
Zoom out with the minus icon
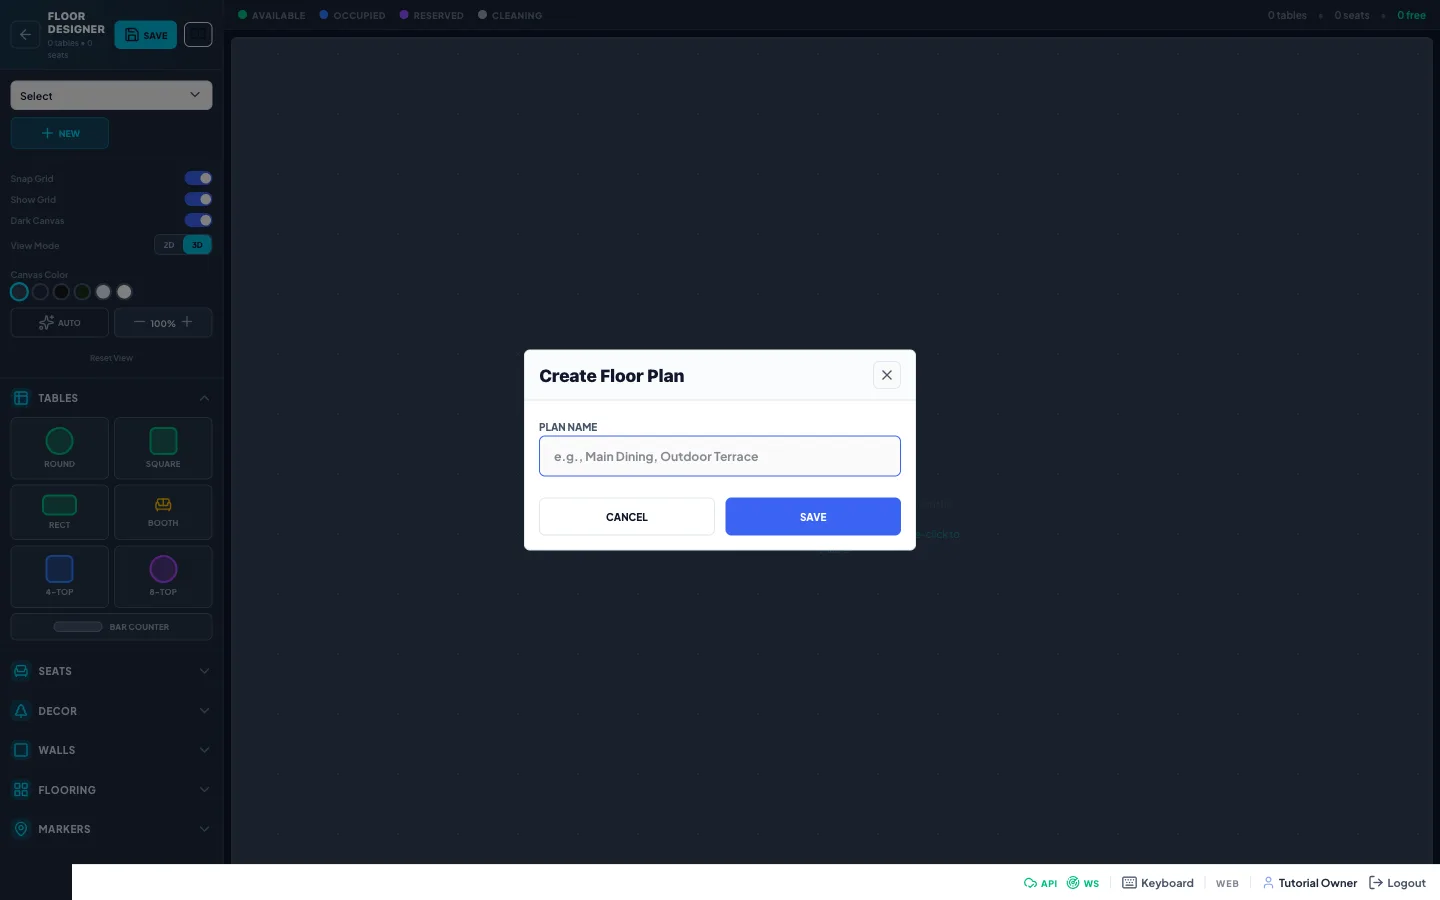pyautogui.click(x=139, y=322)
